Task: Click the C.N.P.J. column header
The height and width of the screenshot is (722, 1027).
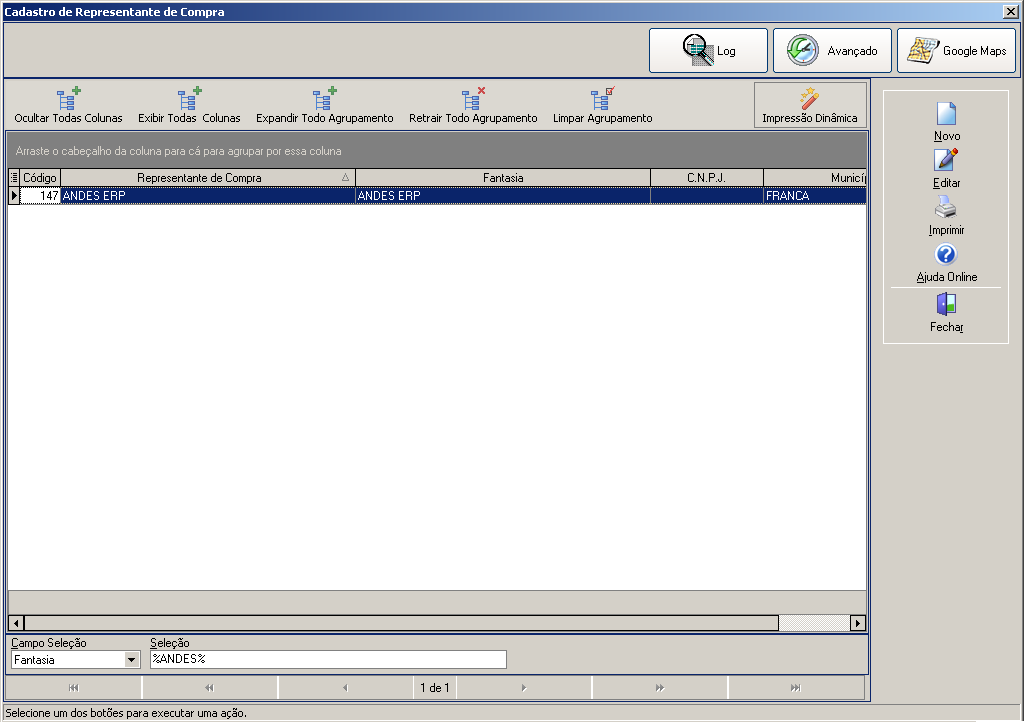Action: 707,178
